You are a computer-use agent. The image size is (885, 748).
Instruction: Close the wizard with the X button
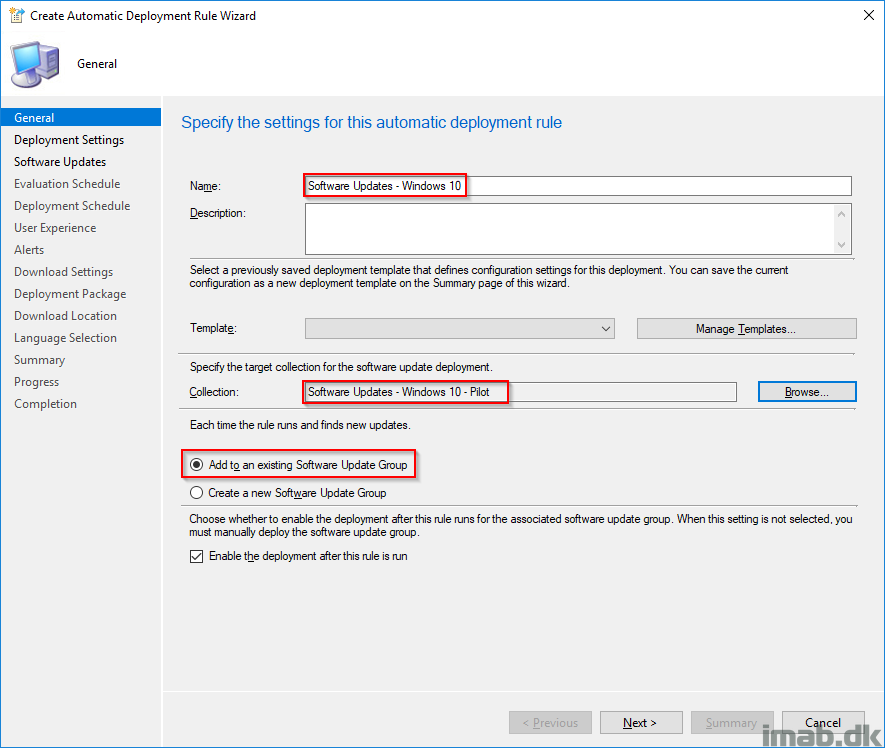coord(869,15)
